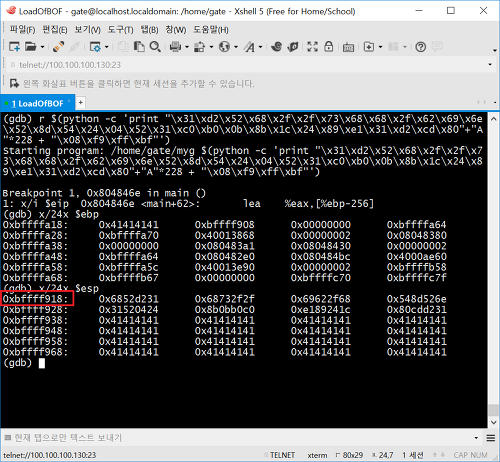Expand the New tab dropdown arrow
This screenshot has width=500, height=462.
tap(380, 47)
